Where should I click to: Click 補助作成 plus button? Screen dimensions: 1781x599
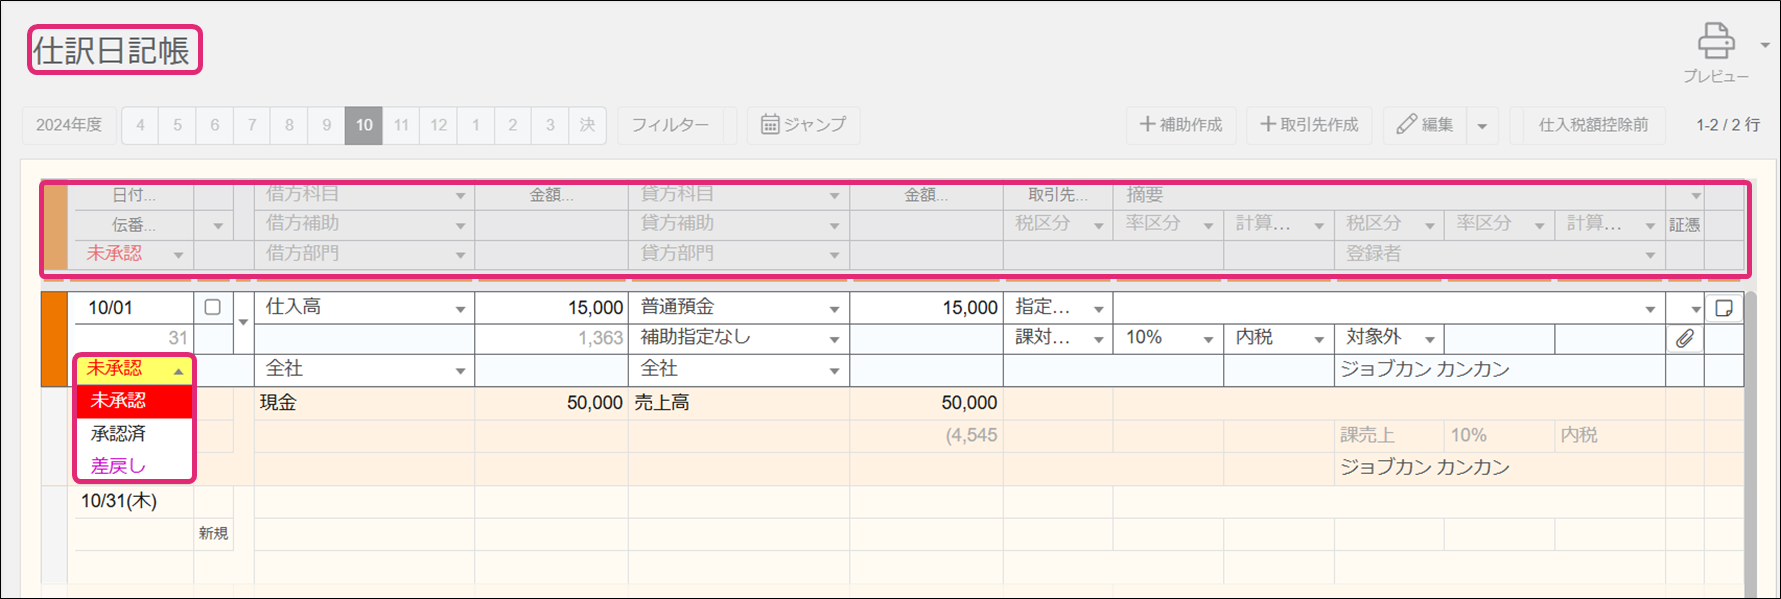(1181, 125)
